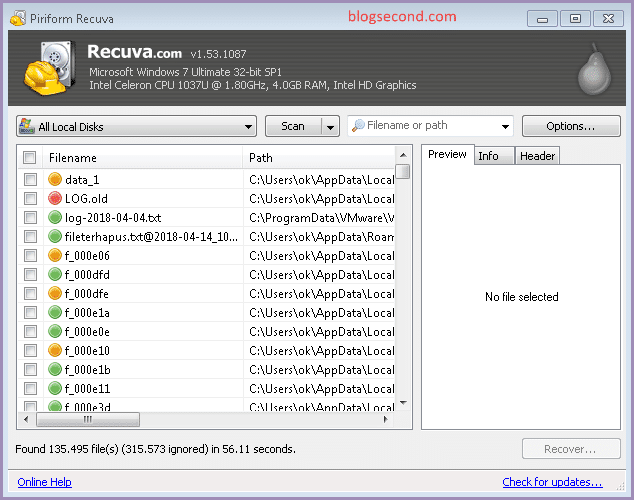The height and width of the screenshot is (500, 634).
Task: Check the box for fileterhapus.txt
Action: tap(30, 236)
